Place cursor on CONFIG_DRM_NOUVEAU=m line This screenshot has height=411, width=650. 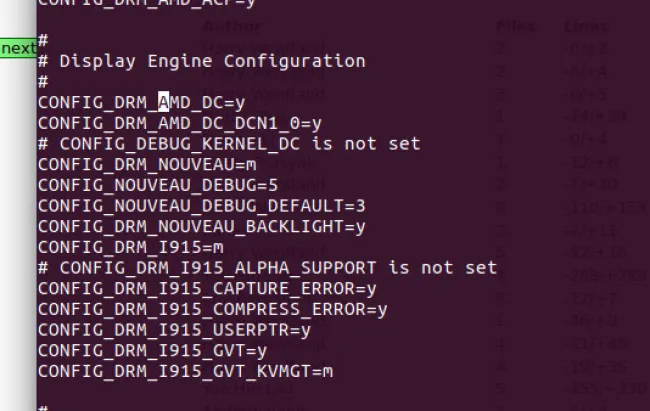pos(147,165)
